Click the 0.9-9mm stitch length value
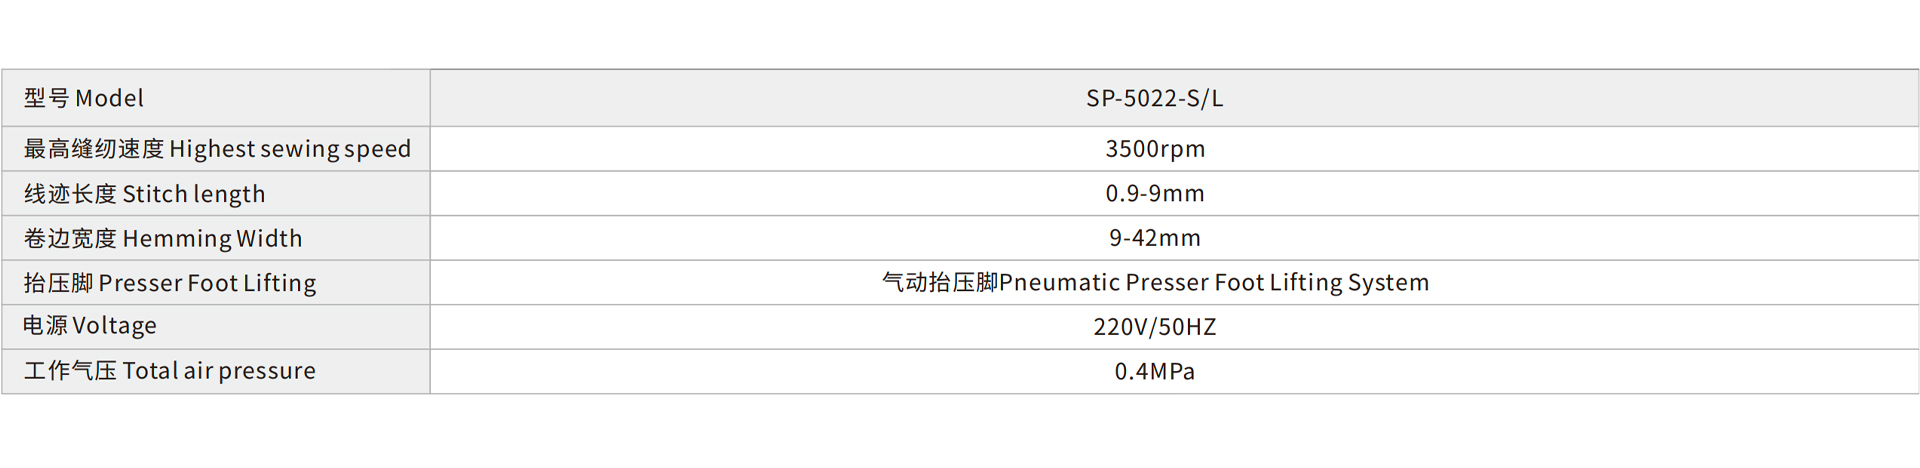The width and height of the screenshot is (1920, 468). [x=1155, y=194]
